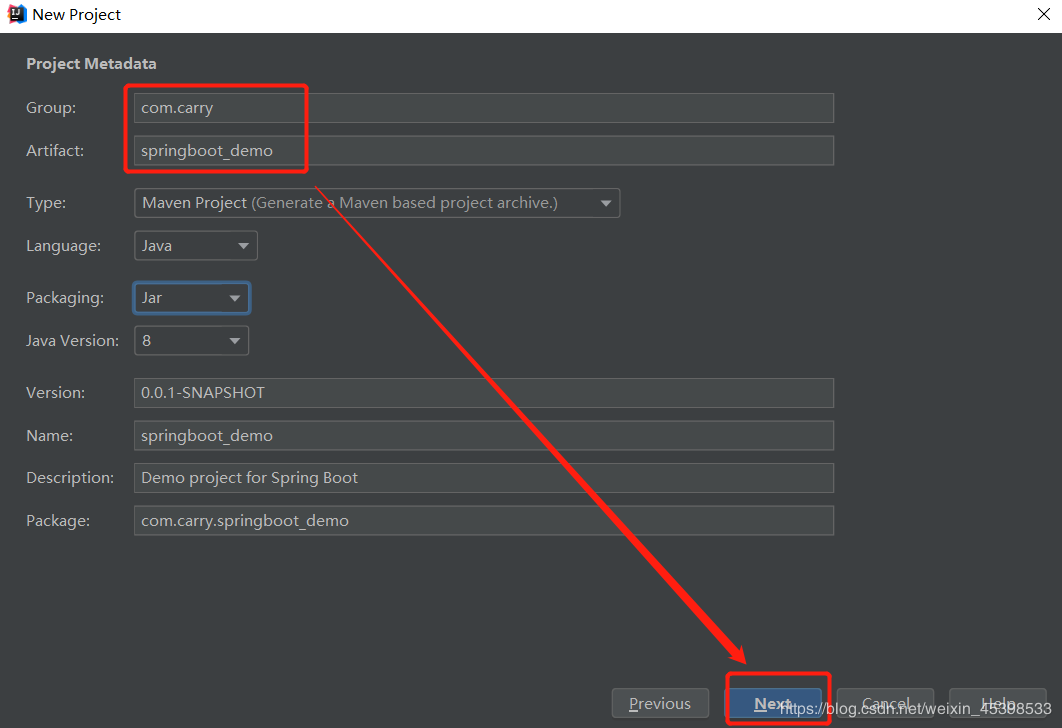Viewport: 1062px width, 728px height.
Task: Click the Name: label
Action: tap(49, 435)
